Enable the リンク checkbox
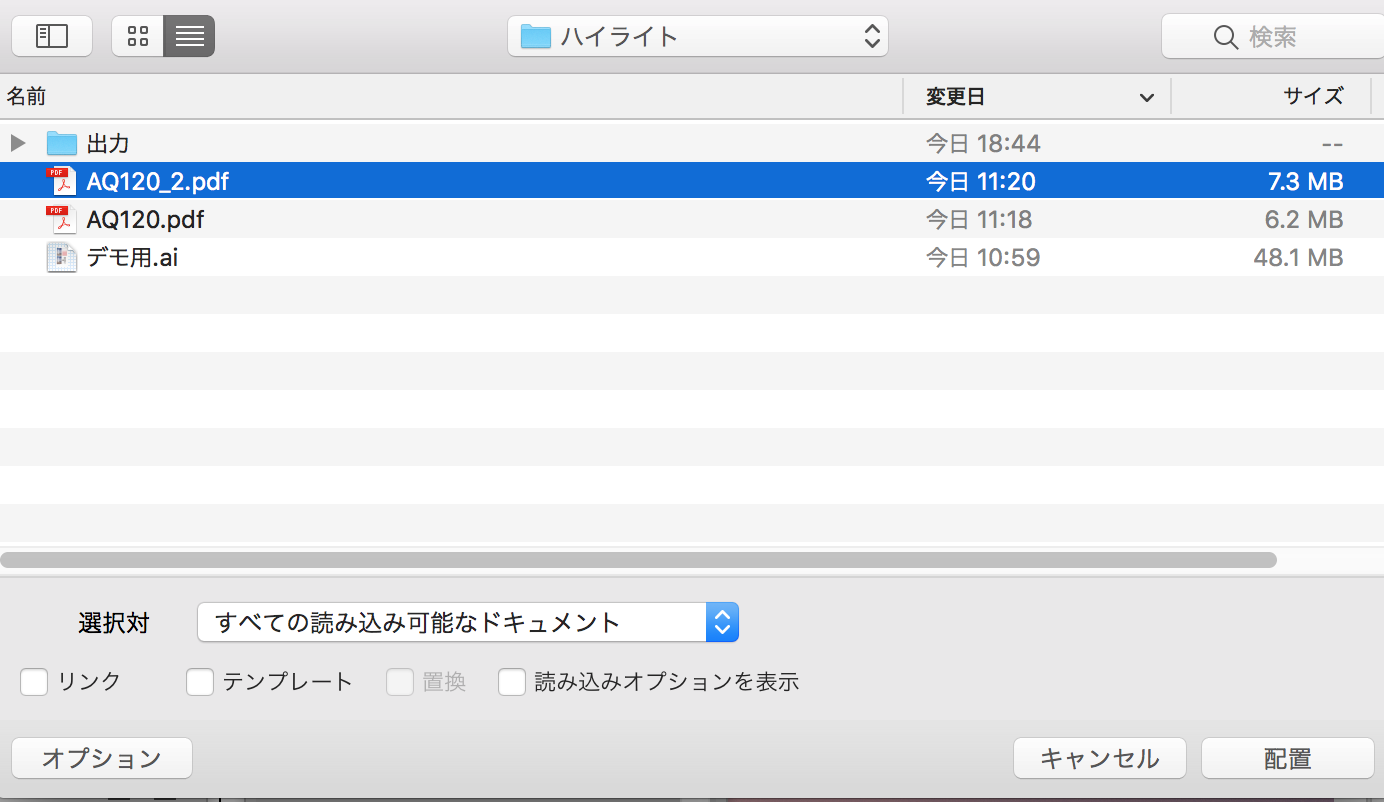The image size is (1384, 802). coord(34,683)
